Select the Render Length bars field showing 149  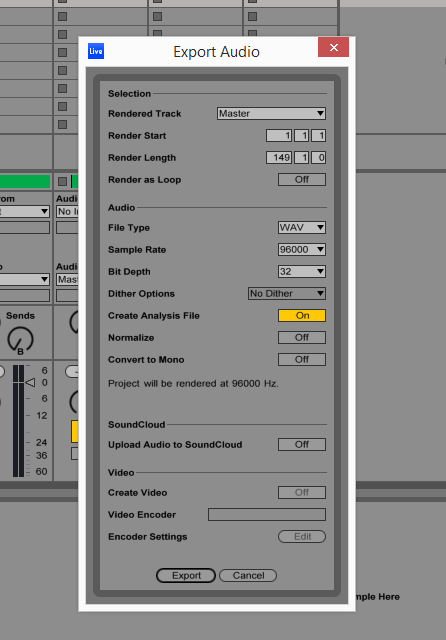(x=279, y=158)
